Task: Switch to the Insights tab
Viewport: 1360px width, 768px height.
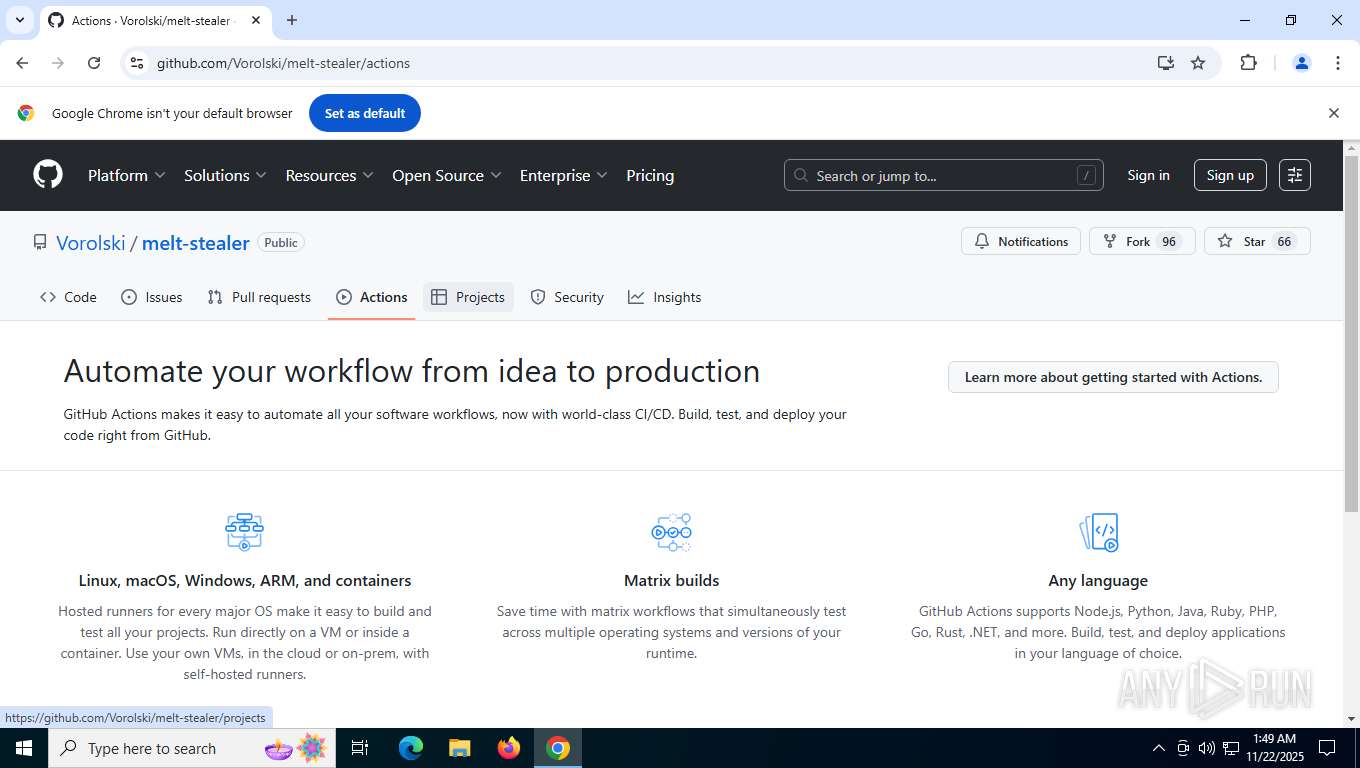Action: coord(665,297)
